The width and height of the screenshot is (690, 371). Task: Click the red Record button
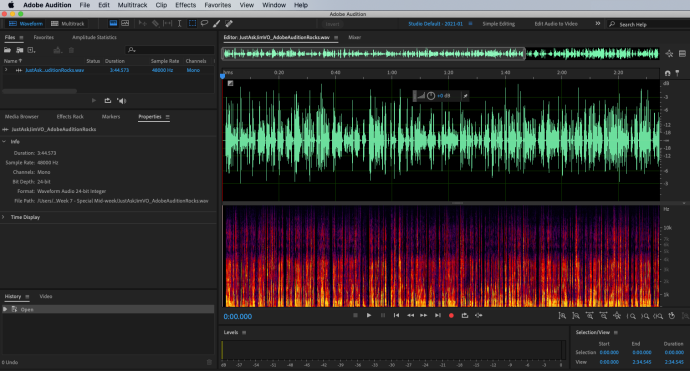[451, 316]
